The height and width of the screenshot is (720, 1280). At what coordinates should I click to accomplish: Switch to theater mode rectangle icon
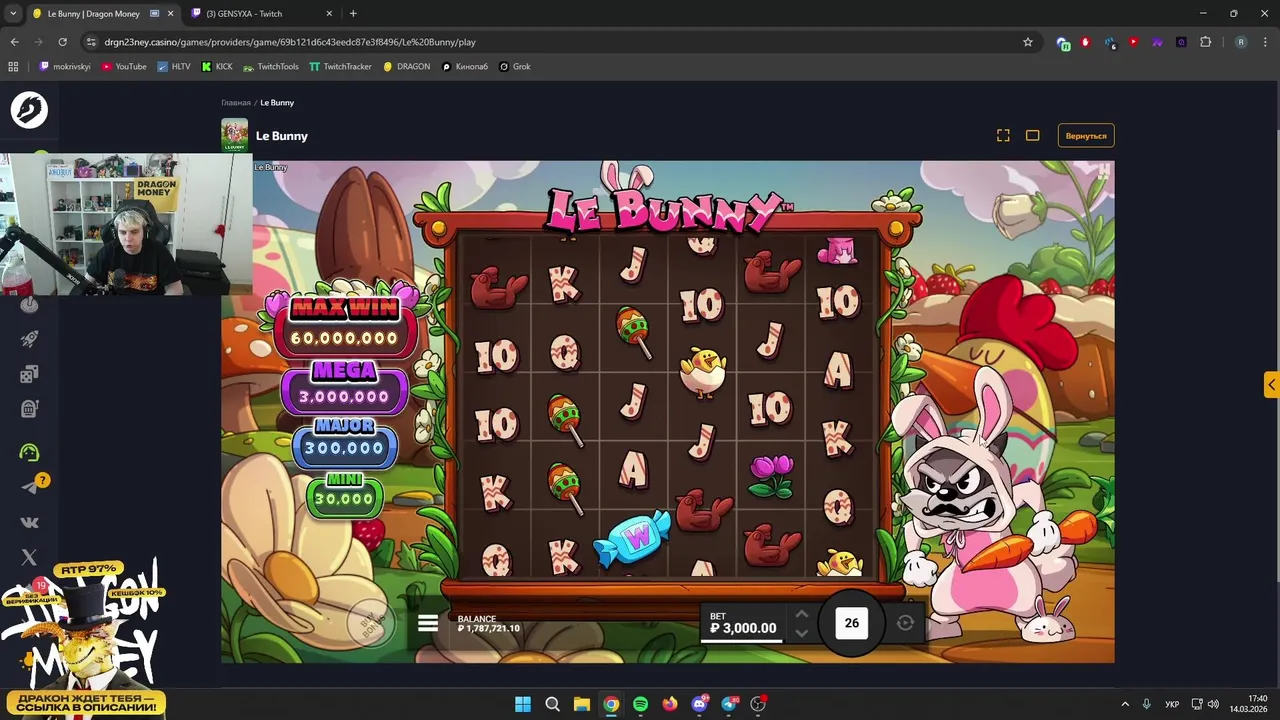click(x=1032, y=135)
